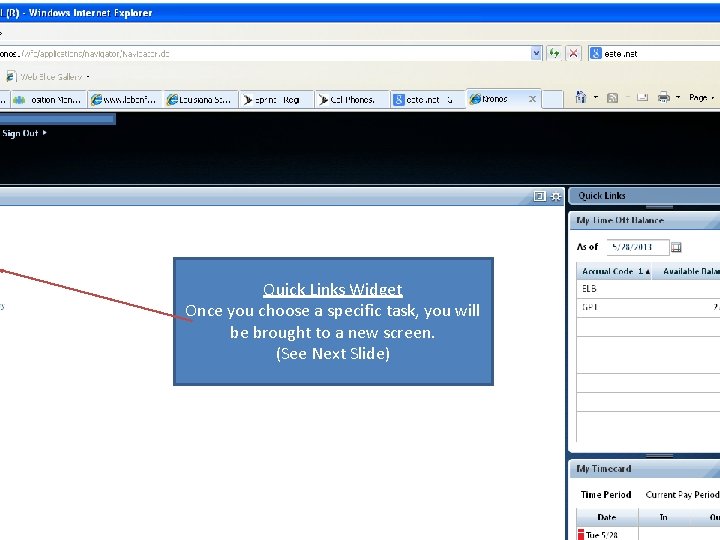Switch to the este.net browser tab
The width and height of the screenshot is (720, 540).
[428, 100]
